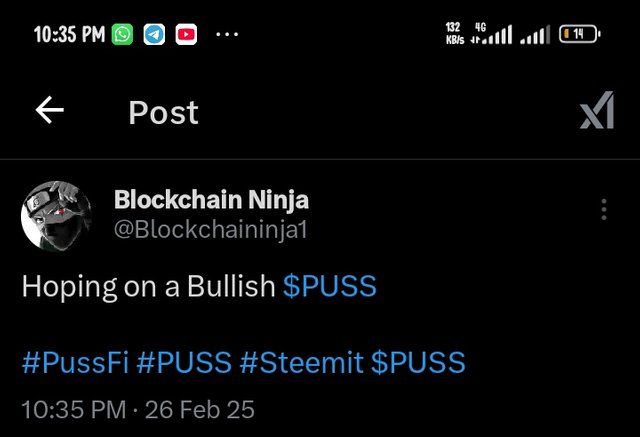Open the Grok xAI icon
This screenshot has width=640, height=437.
click(597, 115)
